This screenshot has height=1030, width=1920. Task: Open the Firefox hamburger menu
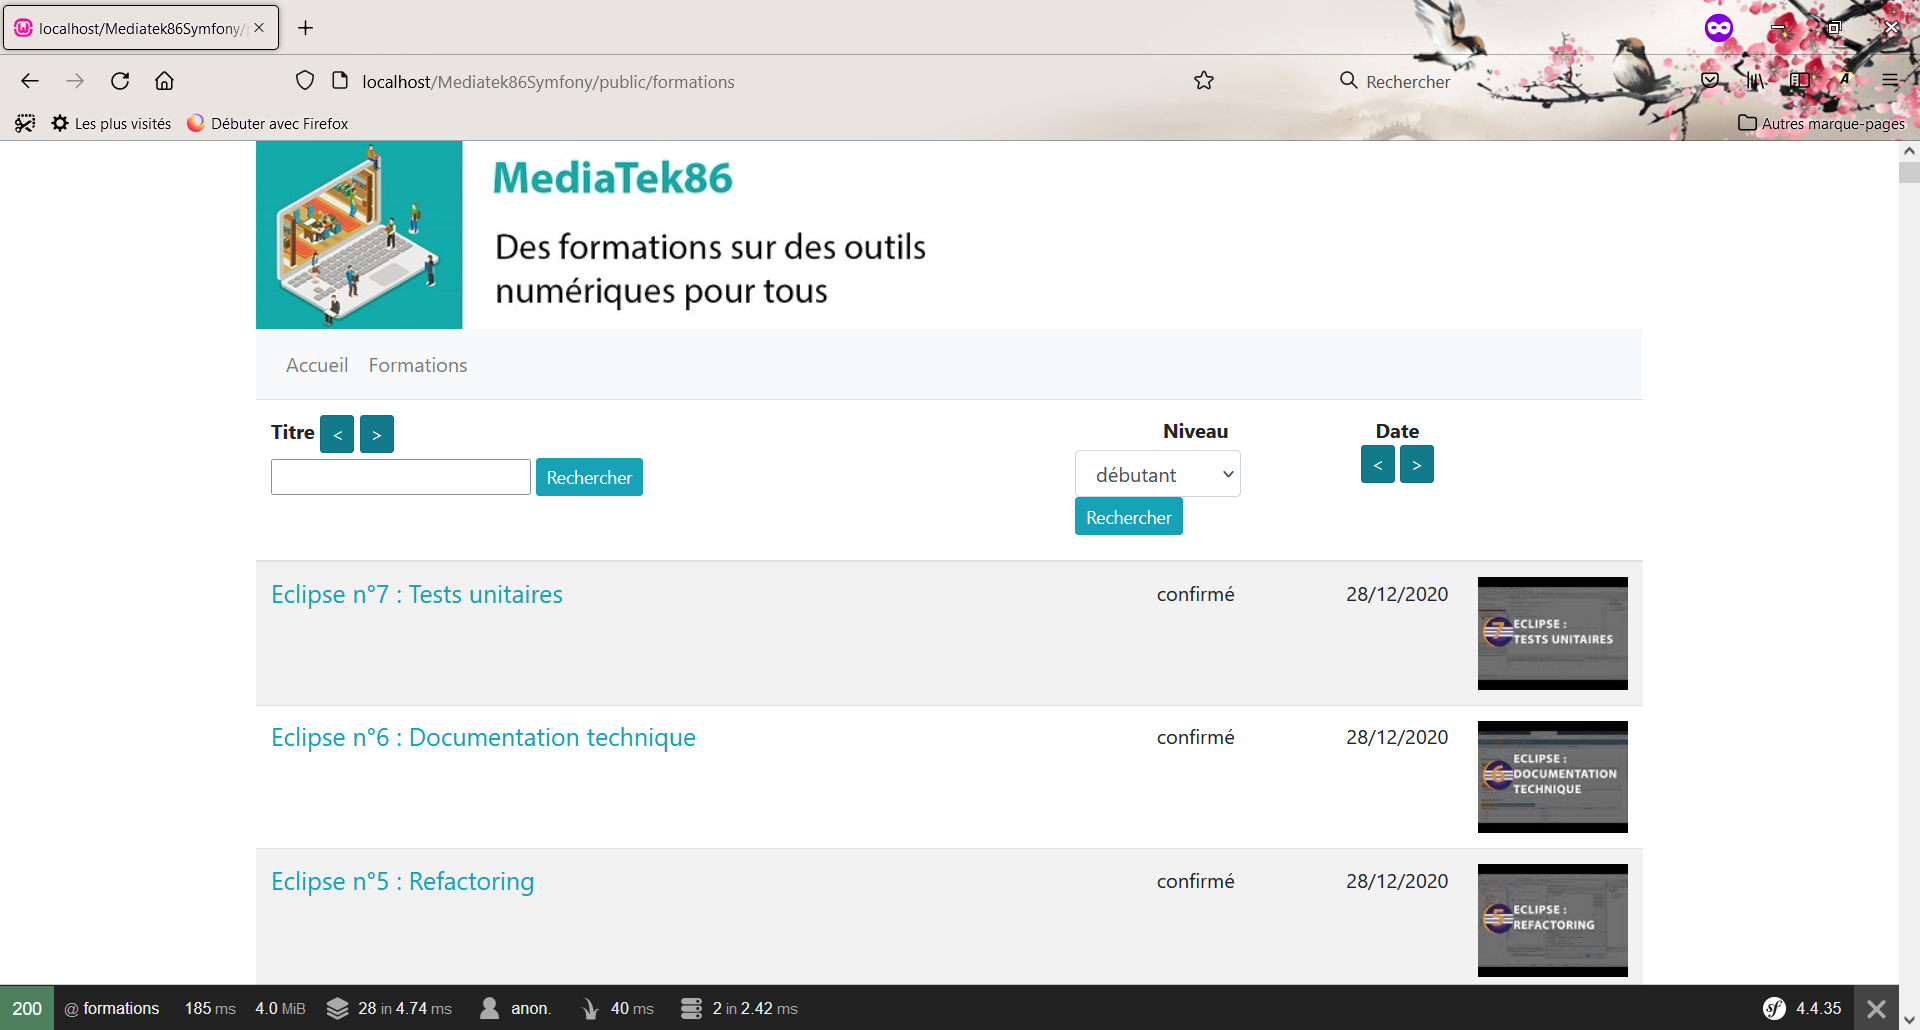(x=1889, y=81)
